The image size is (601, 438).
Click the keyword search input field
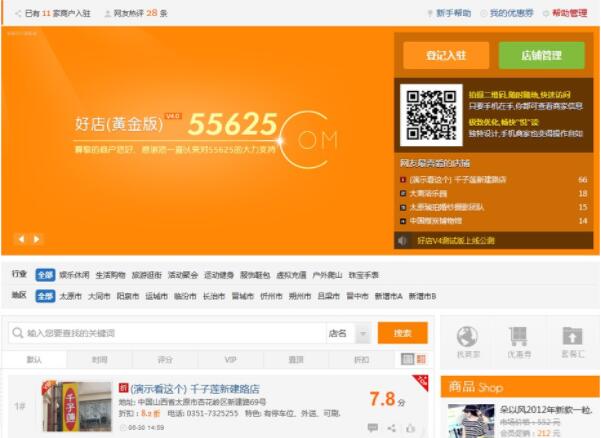[167, 333]
